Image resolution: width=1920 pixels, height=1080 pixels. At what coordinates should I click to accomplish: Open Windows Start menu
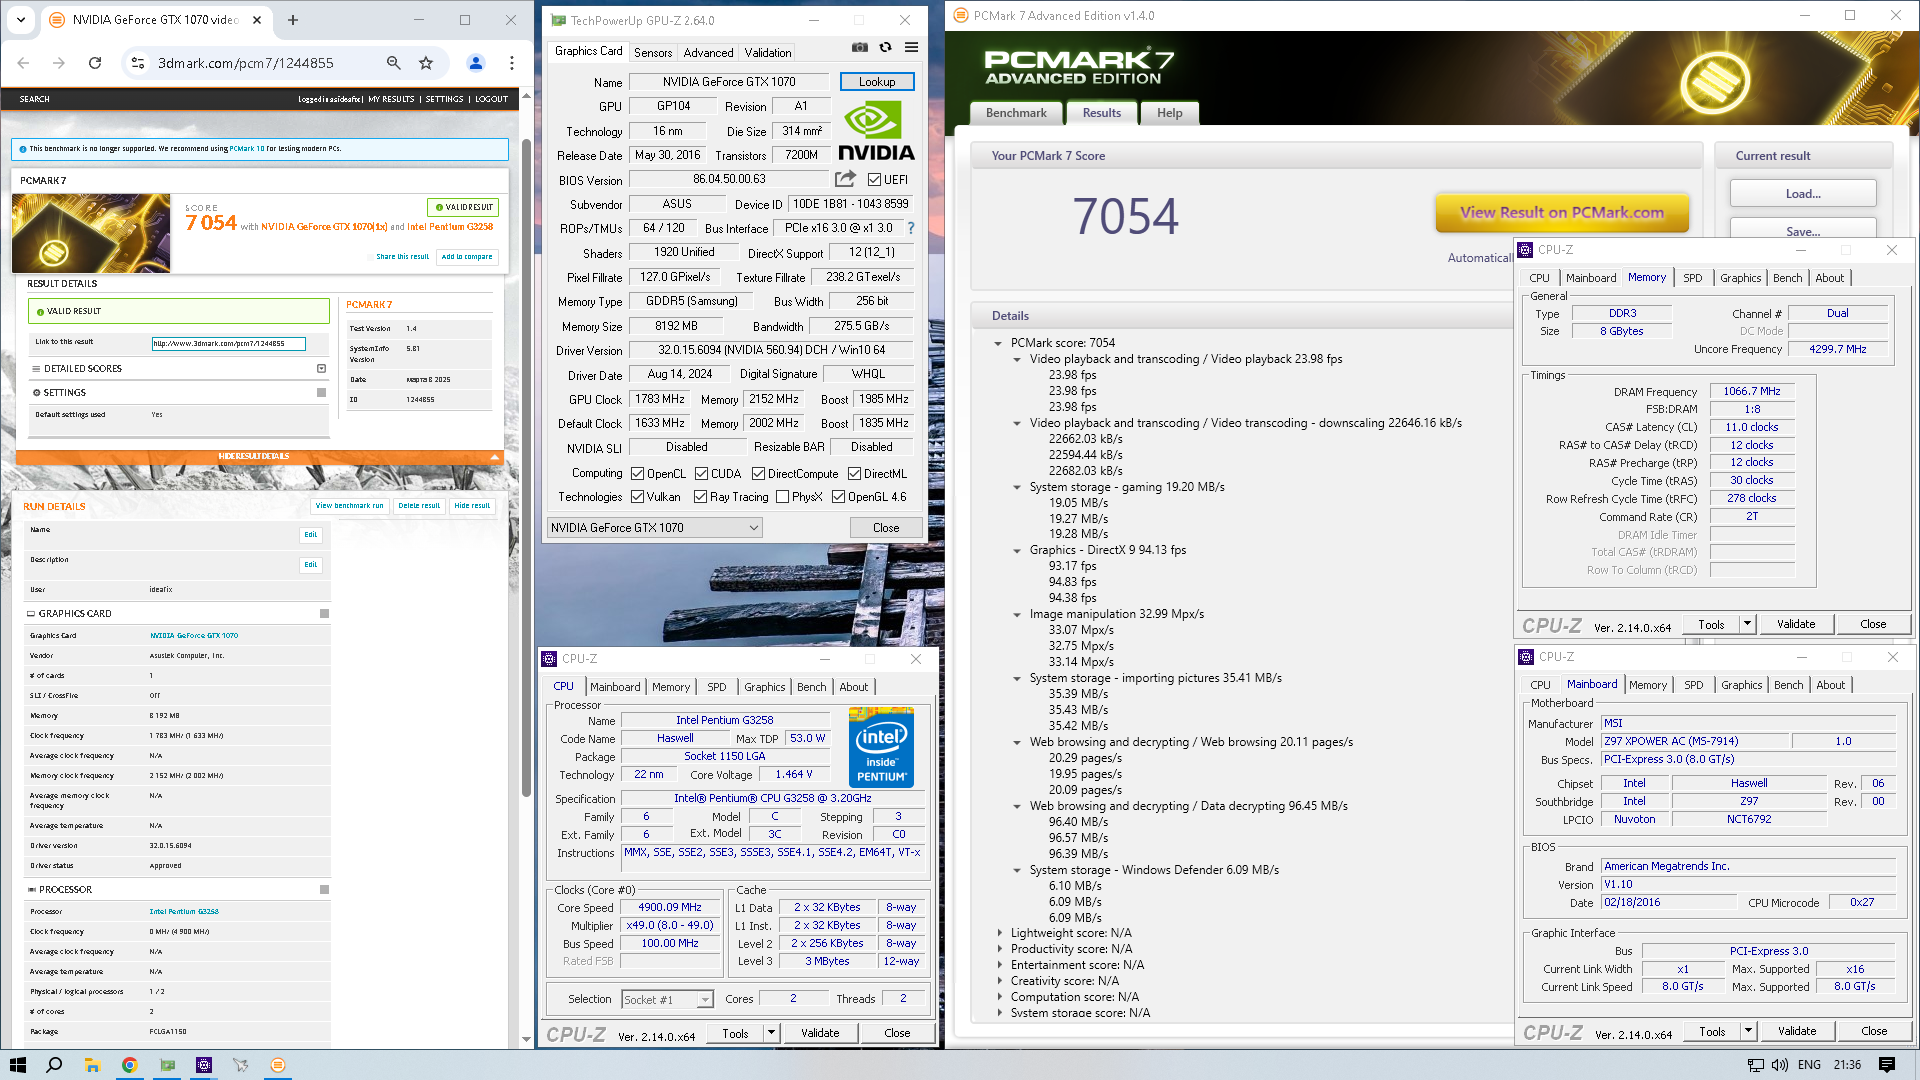coord(17,1065)
